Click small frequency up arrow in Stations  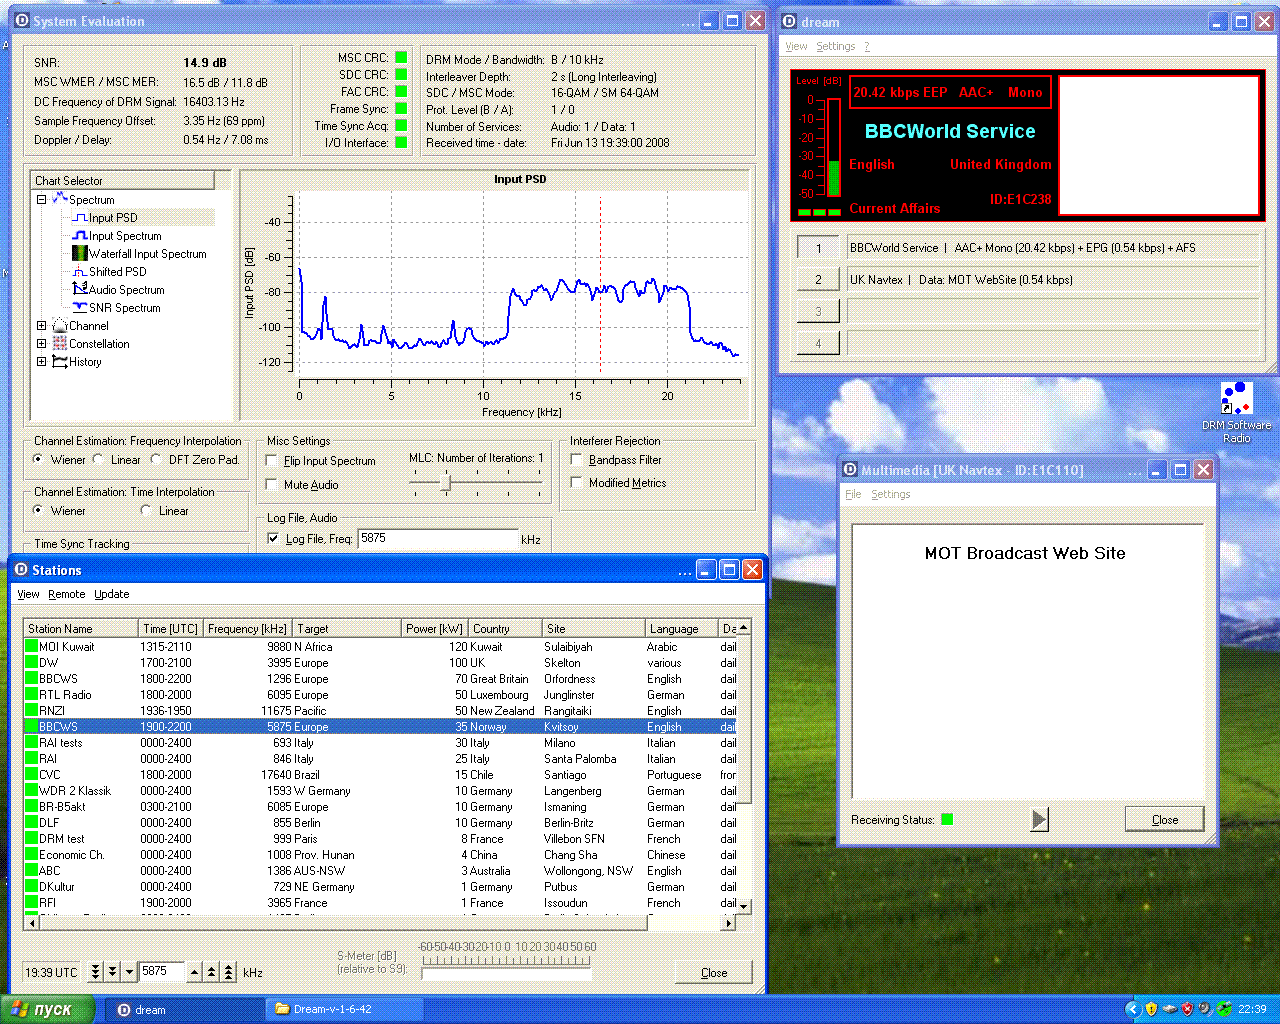click(x=195, y=972)
